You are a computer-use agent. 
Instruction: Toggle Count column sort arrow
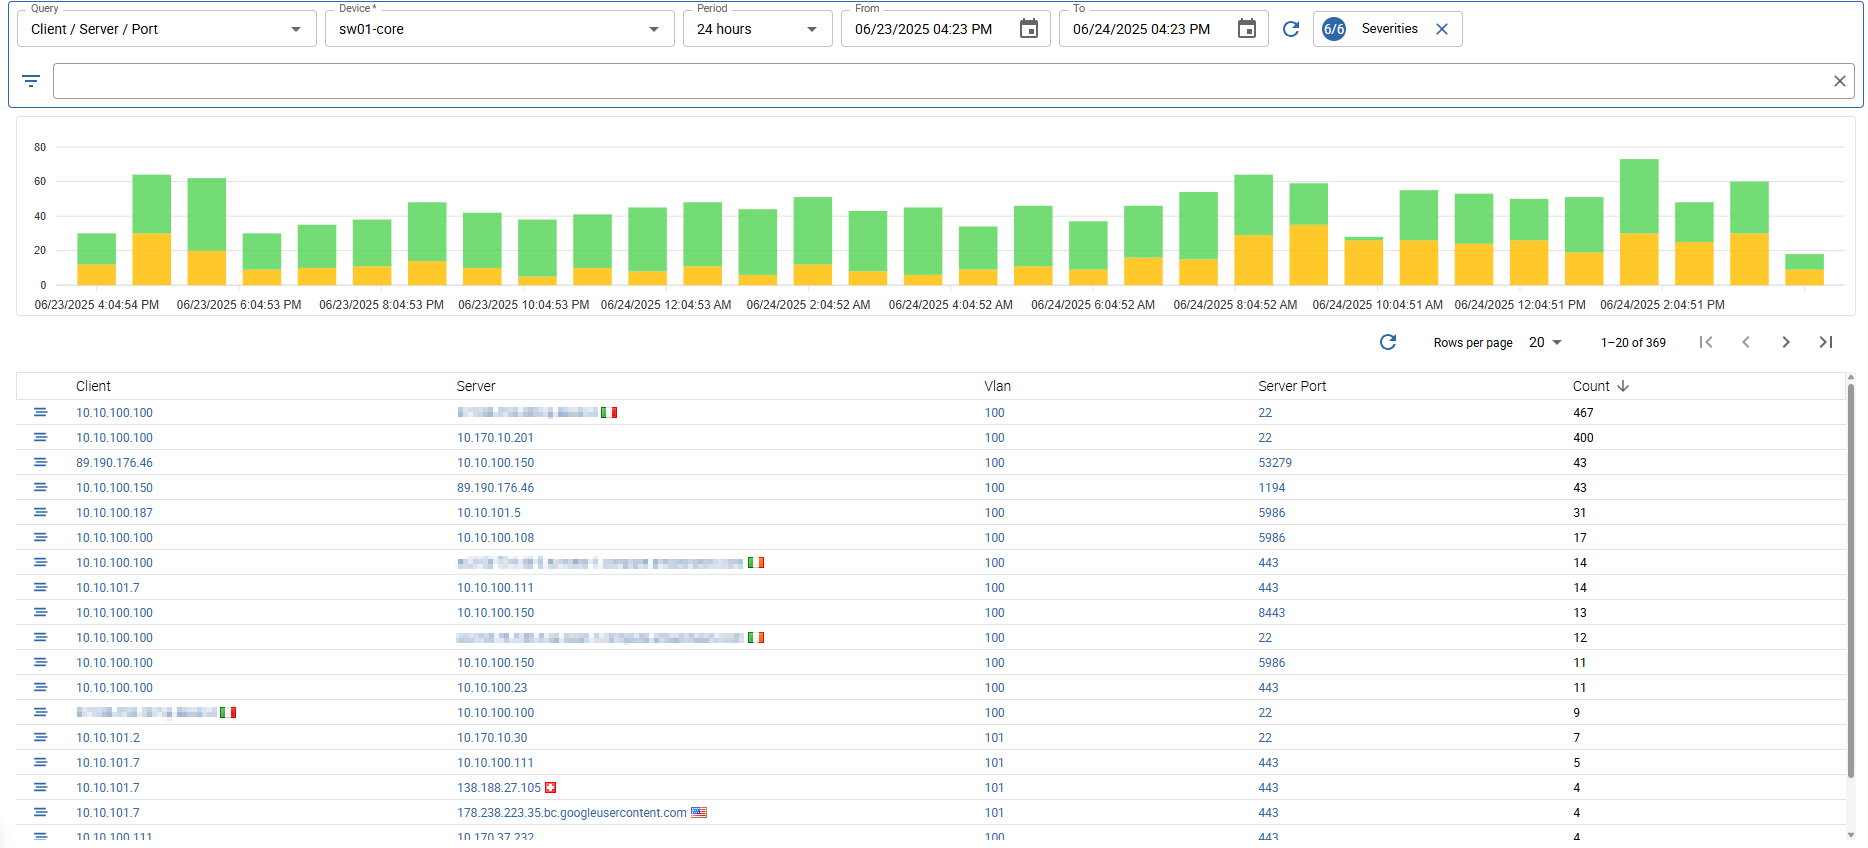1623,386
